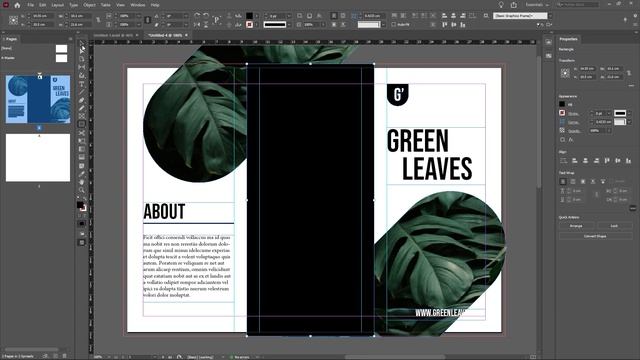Select the Zoom tool
Viewport: 640px width, 360px height.
pos(82,191)
